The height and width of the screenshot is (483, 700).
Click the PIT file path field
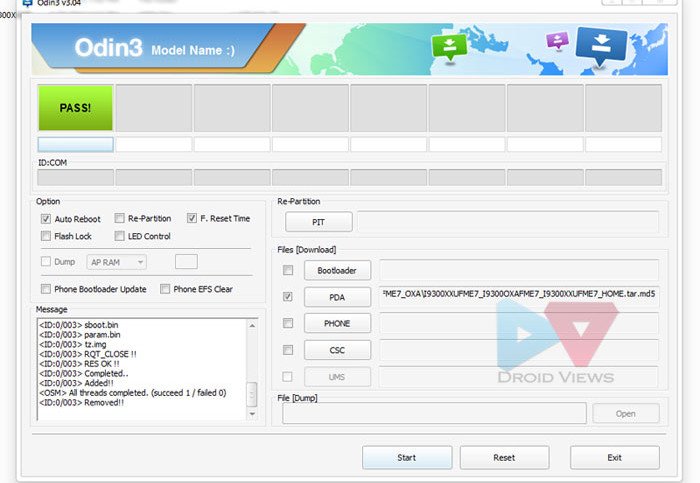tap(508, 222)
